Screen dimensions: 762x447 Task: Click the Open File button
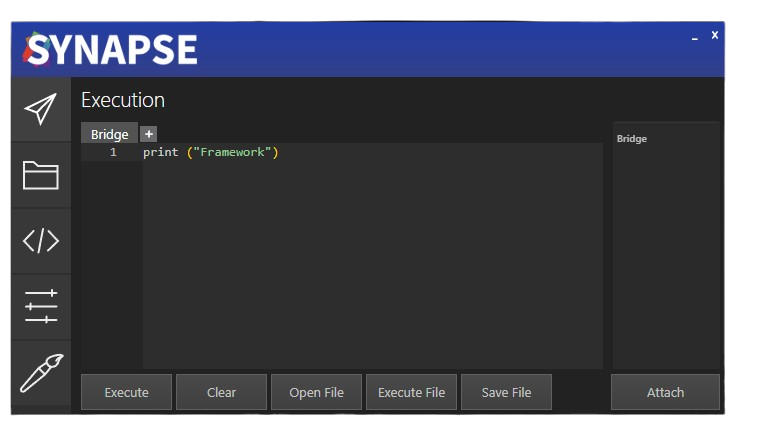point(316,392)
